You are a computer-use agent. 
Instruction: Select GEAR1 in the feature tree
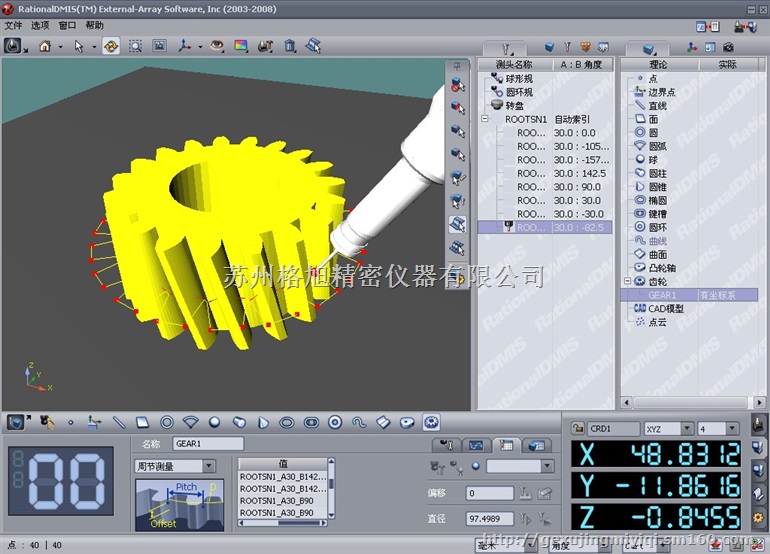point(662,295)
